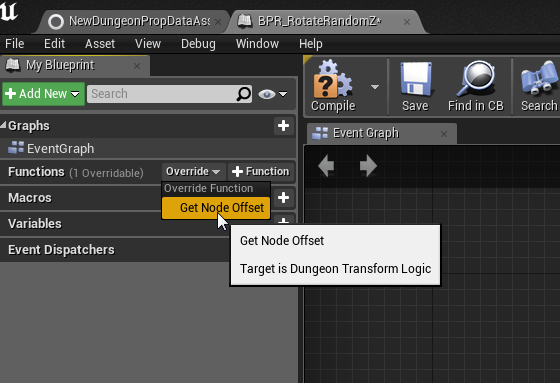The height and width of the screenshot is (383, 560).
Task: Click magnifier icon in My Blueprint search
Action: pyautogui.click(x=244, y=94)
